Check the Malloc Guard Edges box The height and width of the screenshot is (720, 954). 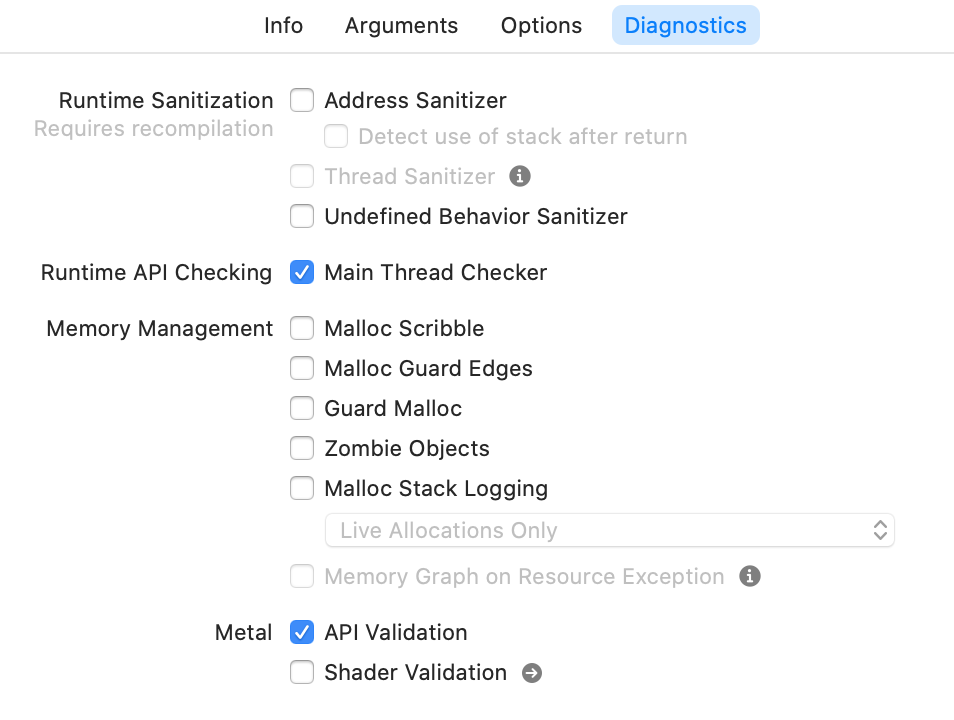[302, 369]
